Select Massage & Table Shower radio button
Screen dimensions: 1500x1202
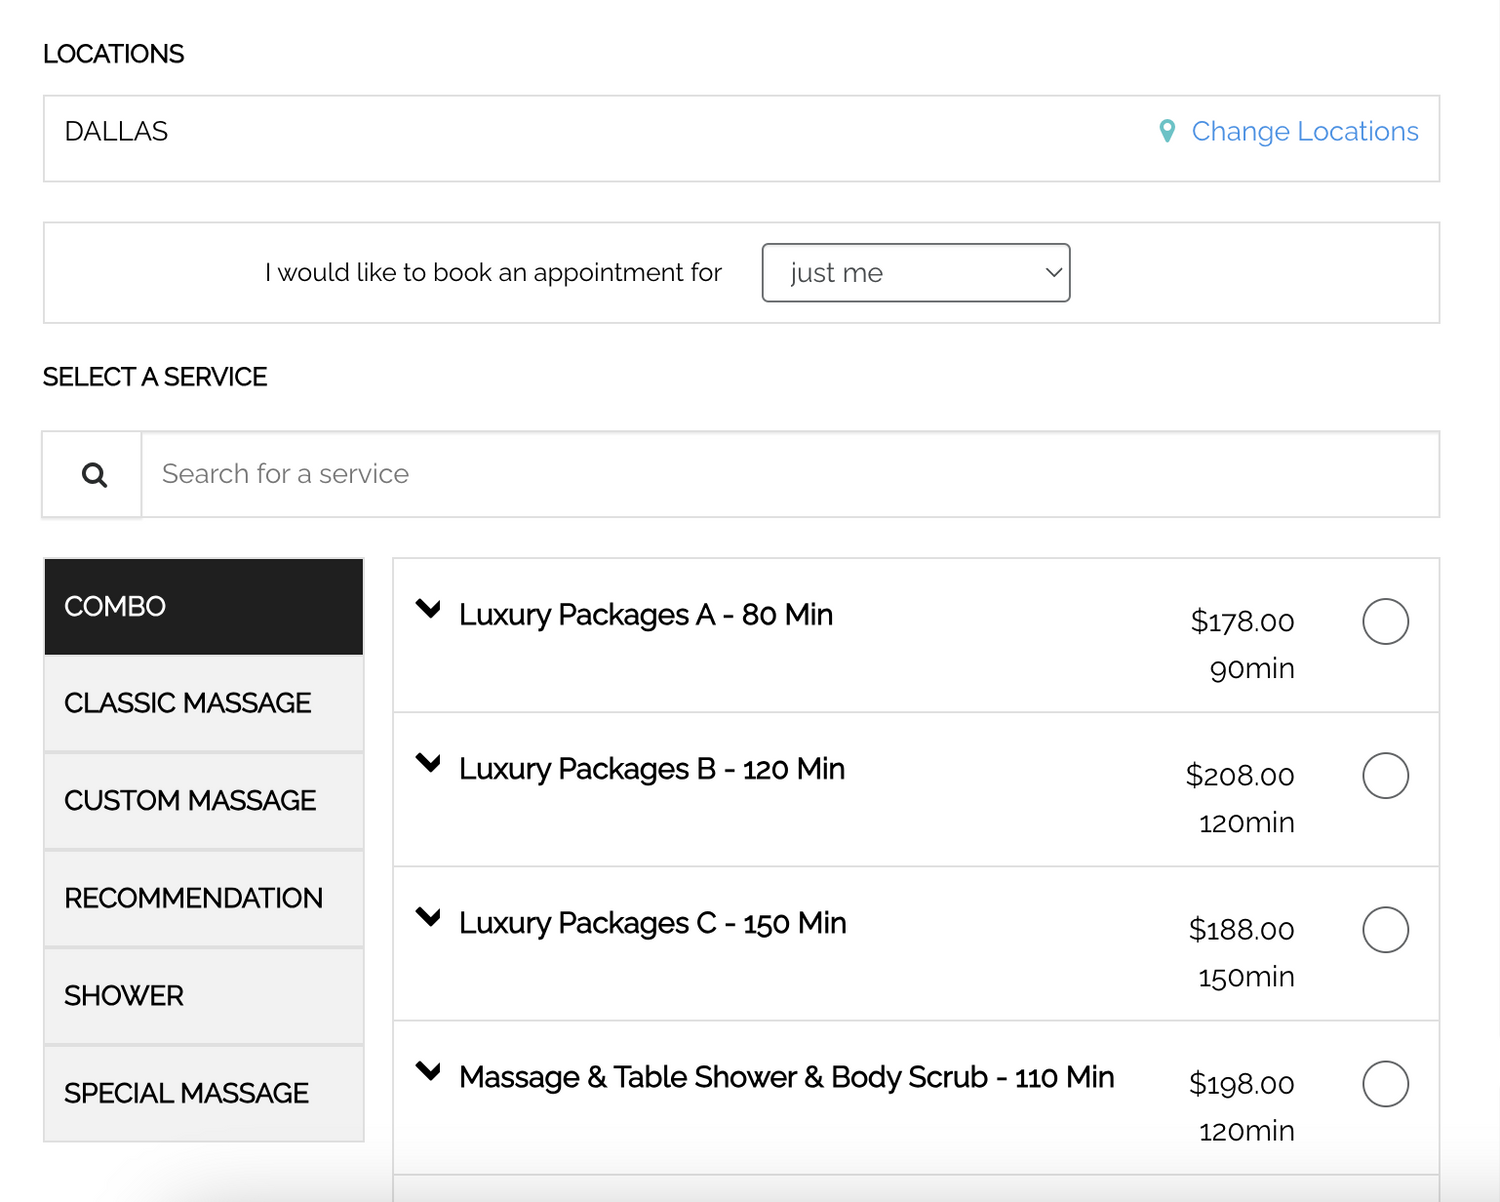(x=1385, y=1084)
